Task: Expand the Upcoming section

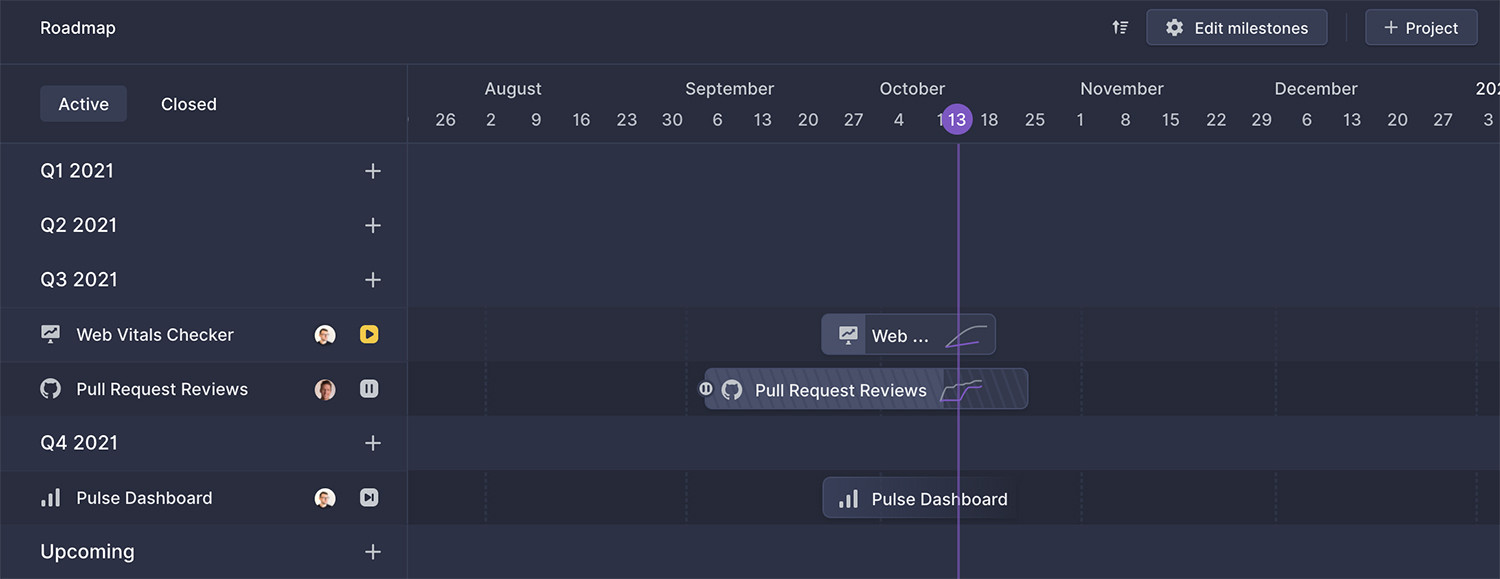Action: [x=372, y=551]
